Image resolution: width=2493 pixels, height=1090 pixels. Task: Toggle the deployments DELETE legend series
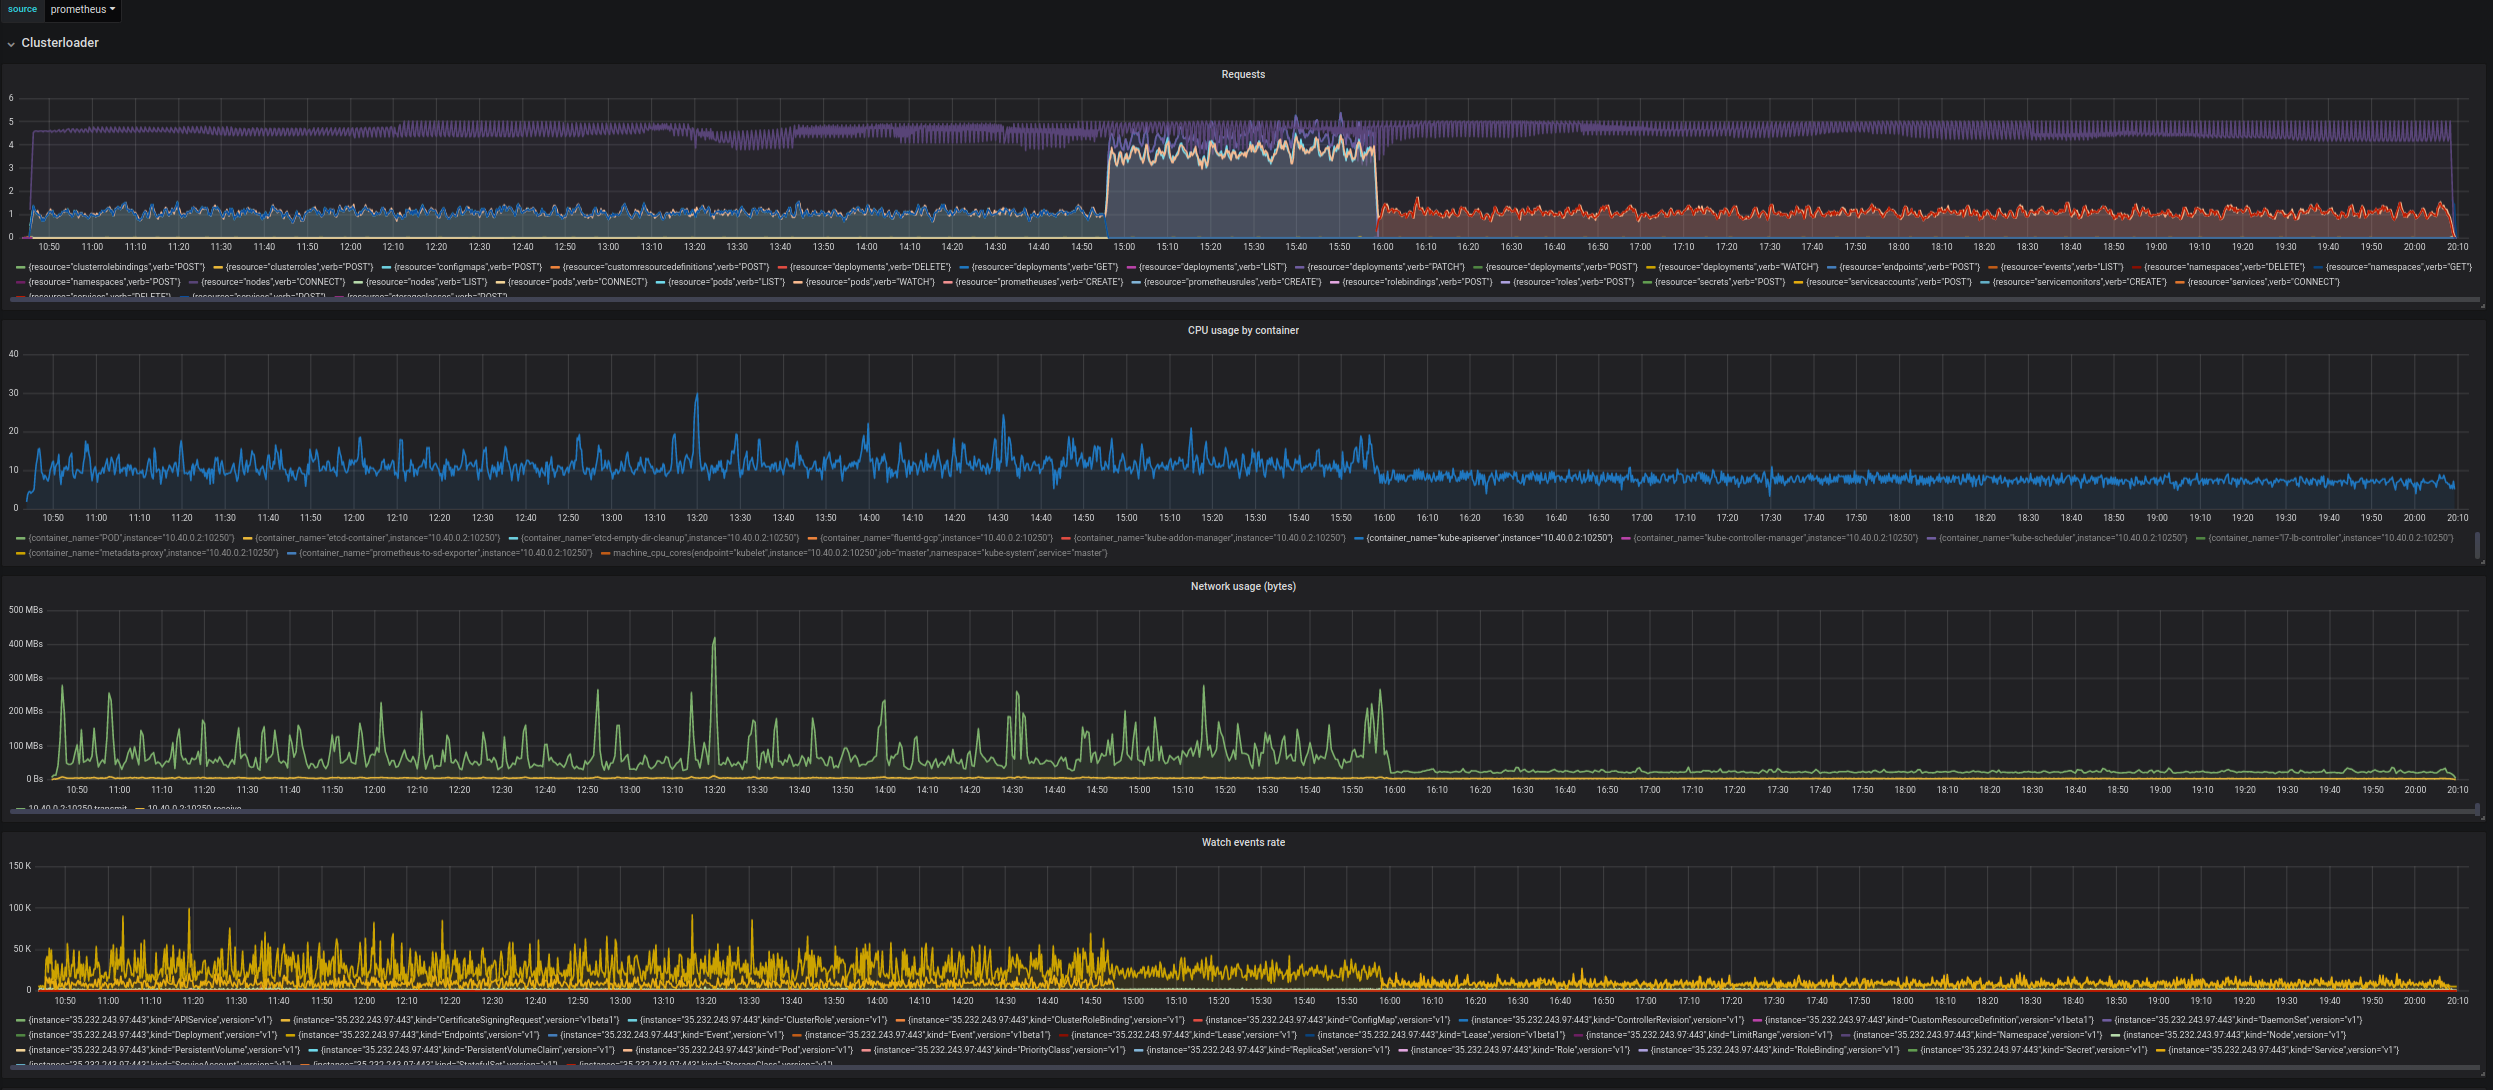pos(870,267)
